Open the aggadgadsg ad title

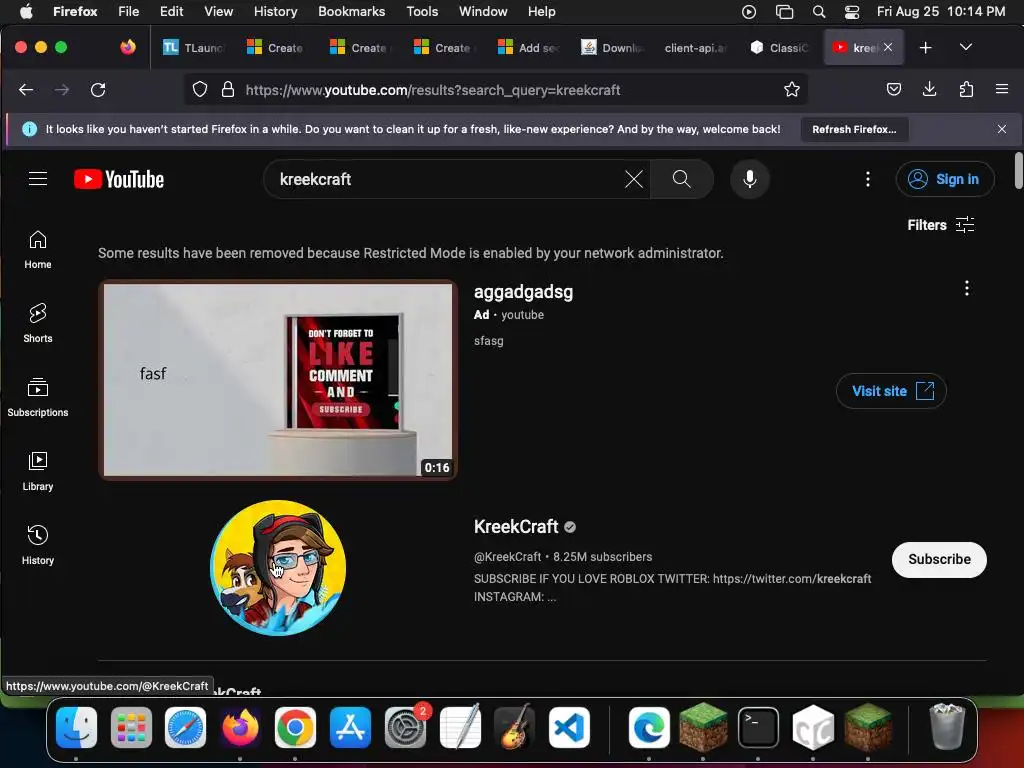coord(523,292)
